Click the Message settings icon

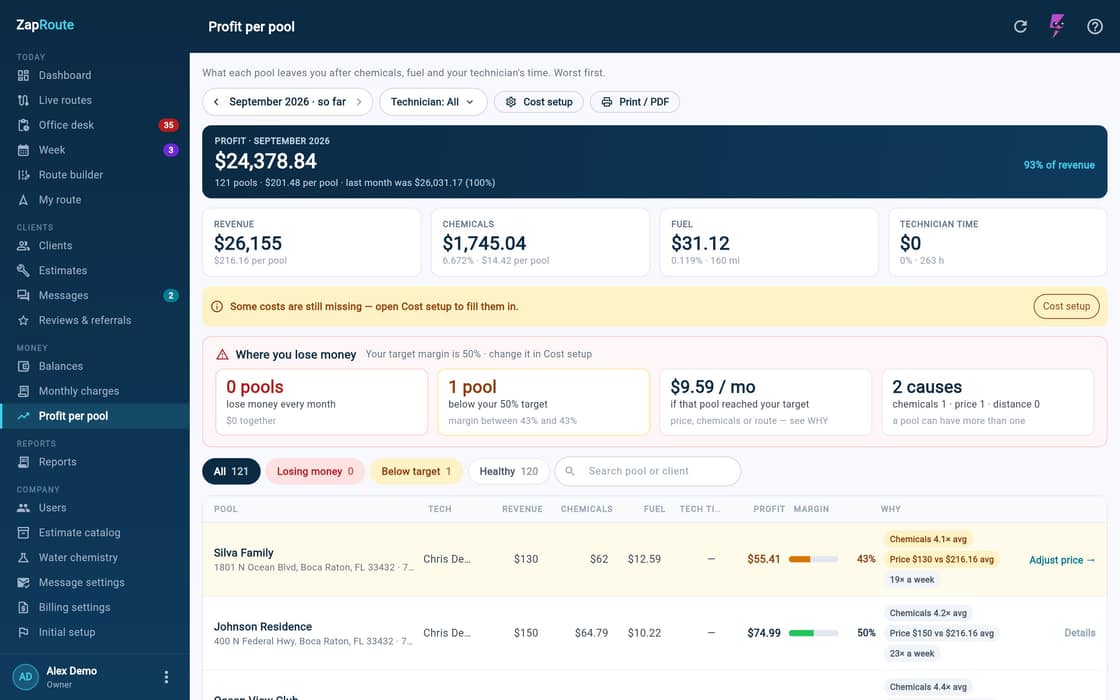tap(24, 583)
